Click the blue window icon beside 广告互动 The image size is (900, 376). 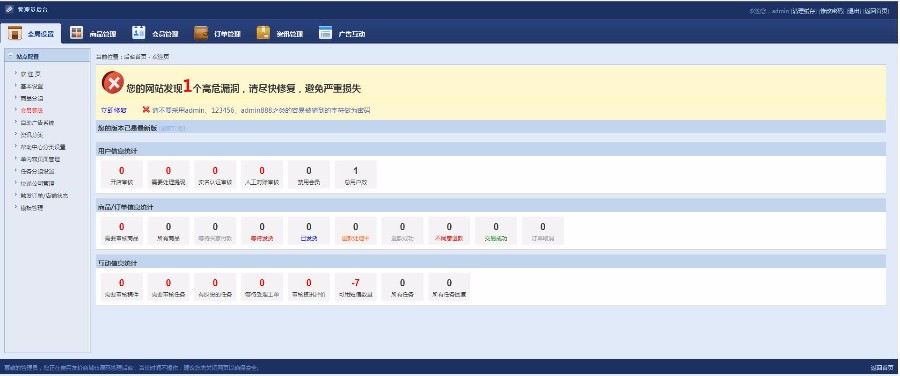pyautogui.click(x=325, y=33)
